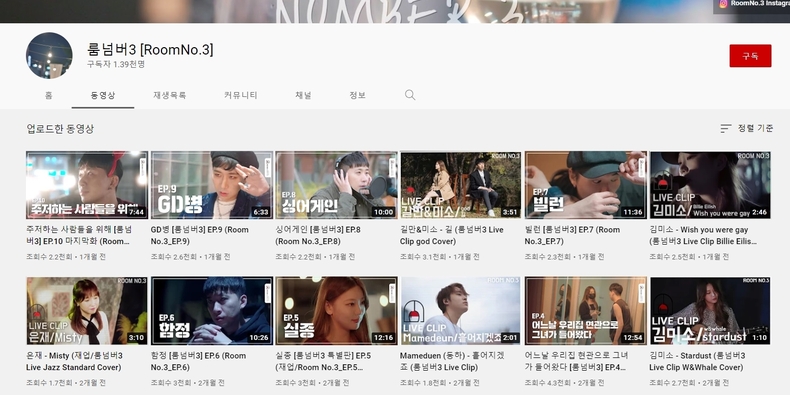Viewport: 790px width, 395px height.
Task: Click the title 빌런 [룸넘버3] EP.7
Action: [x=572, y=236]
